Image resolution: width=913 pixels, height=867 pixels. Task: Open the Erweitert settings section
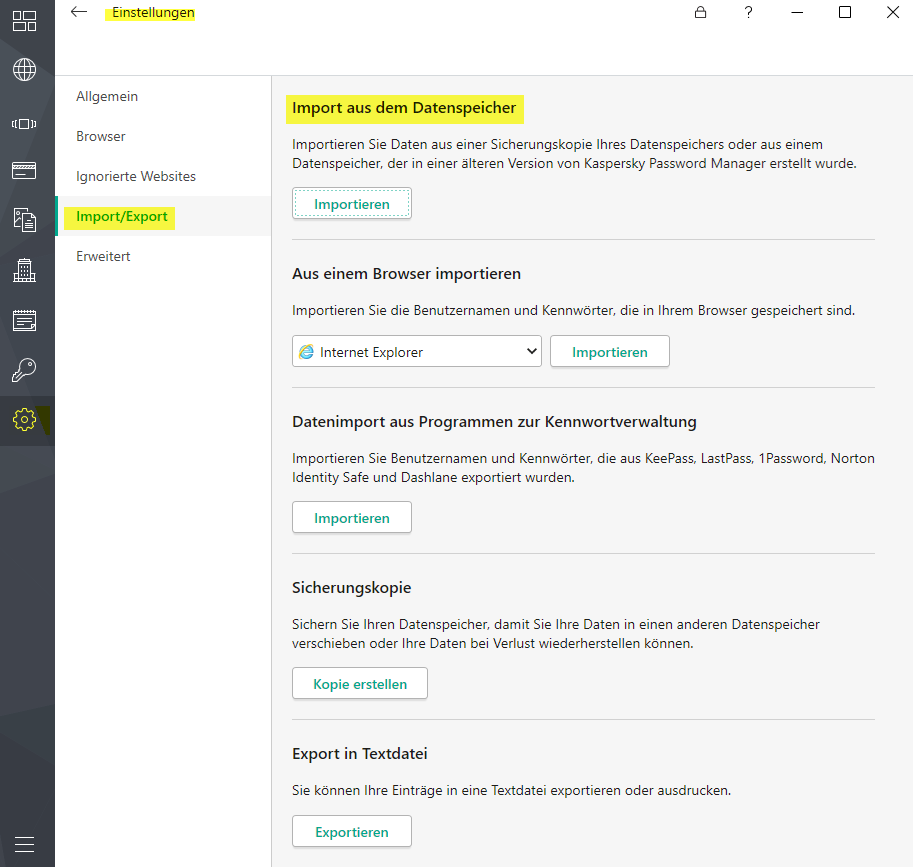click(103, 257)
